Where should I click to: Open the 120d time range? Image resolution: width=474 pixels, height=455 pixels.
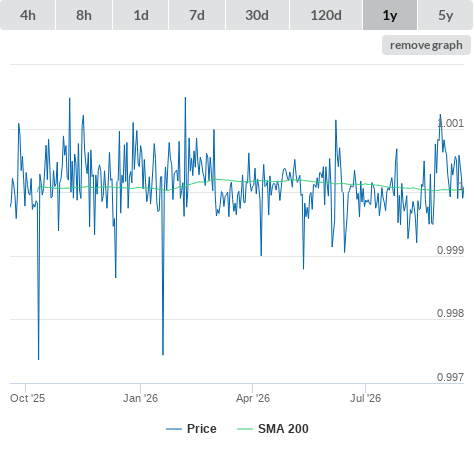(x=326, y=15)
